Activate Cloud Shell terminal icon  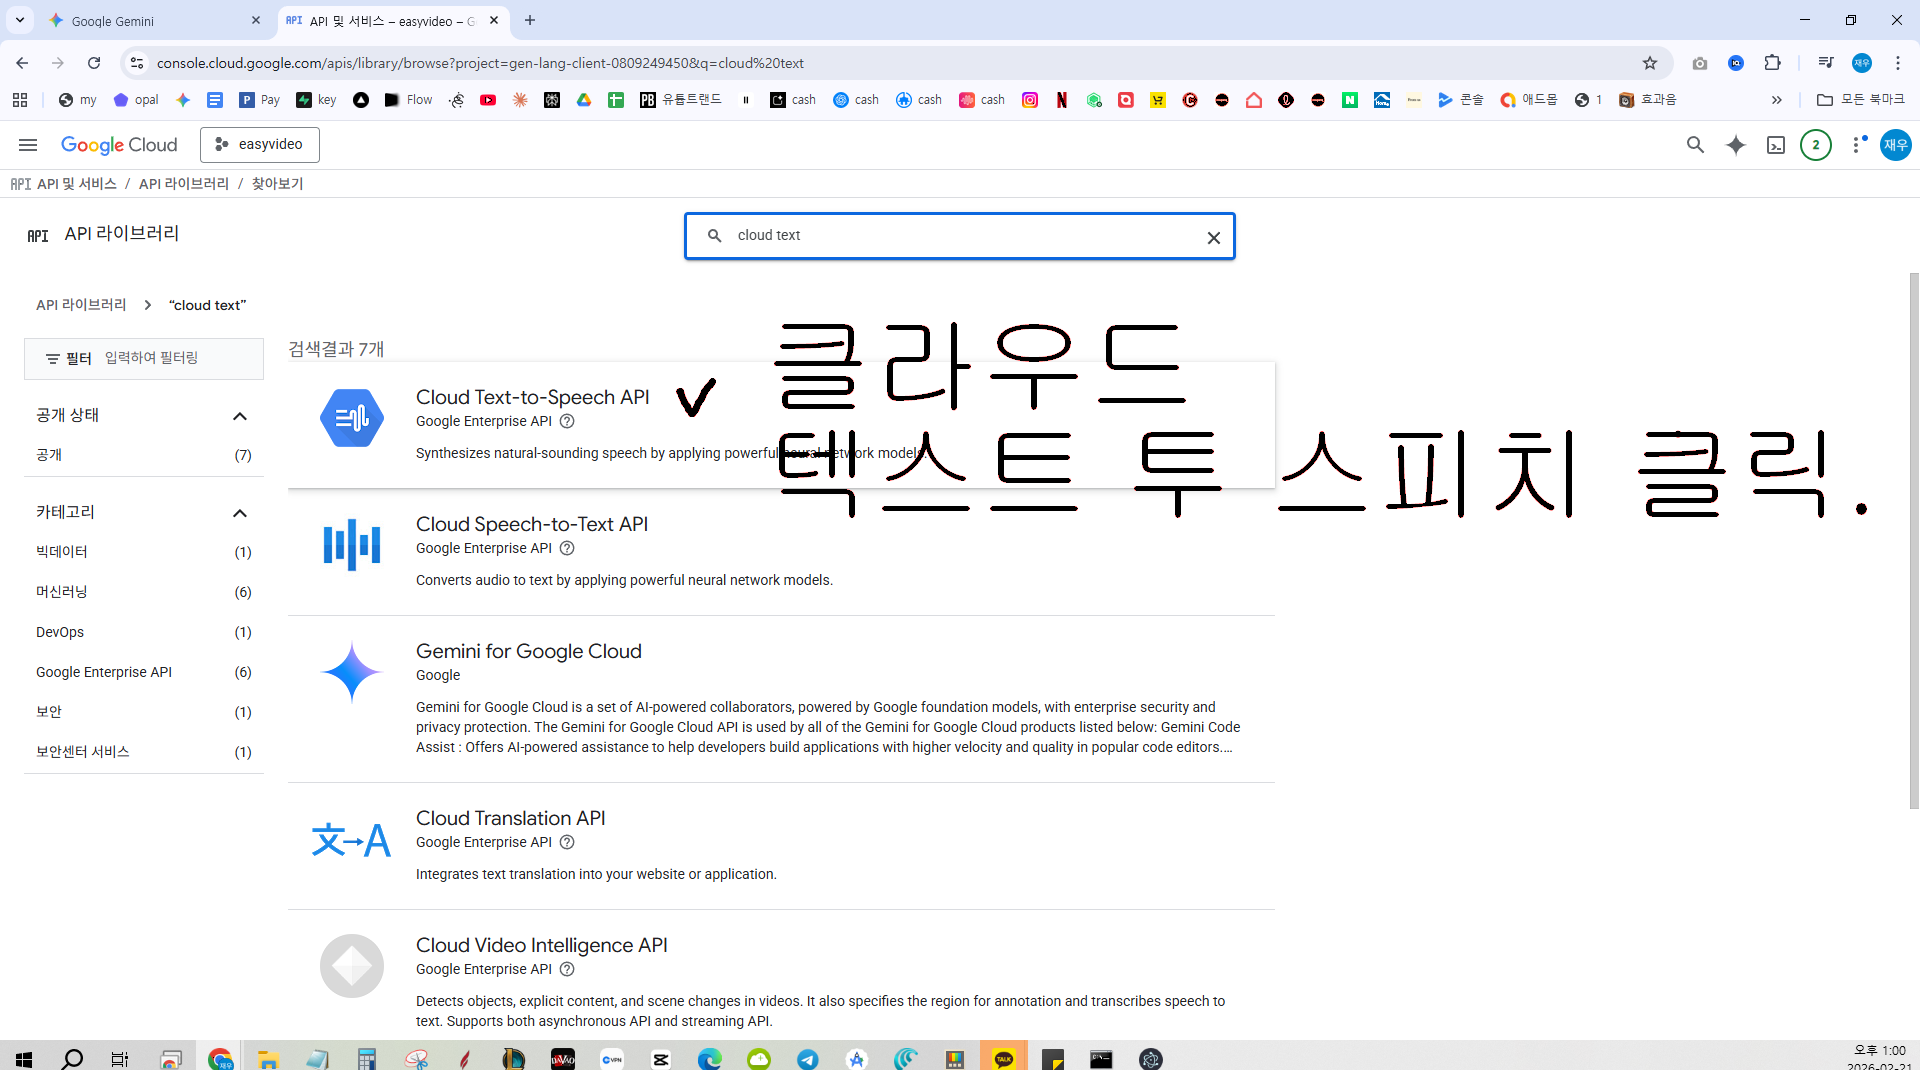(1776, 145)
